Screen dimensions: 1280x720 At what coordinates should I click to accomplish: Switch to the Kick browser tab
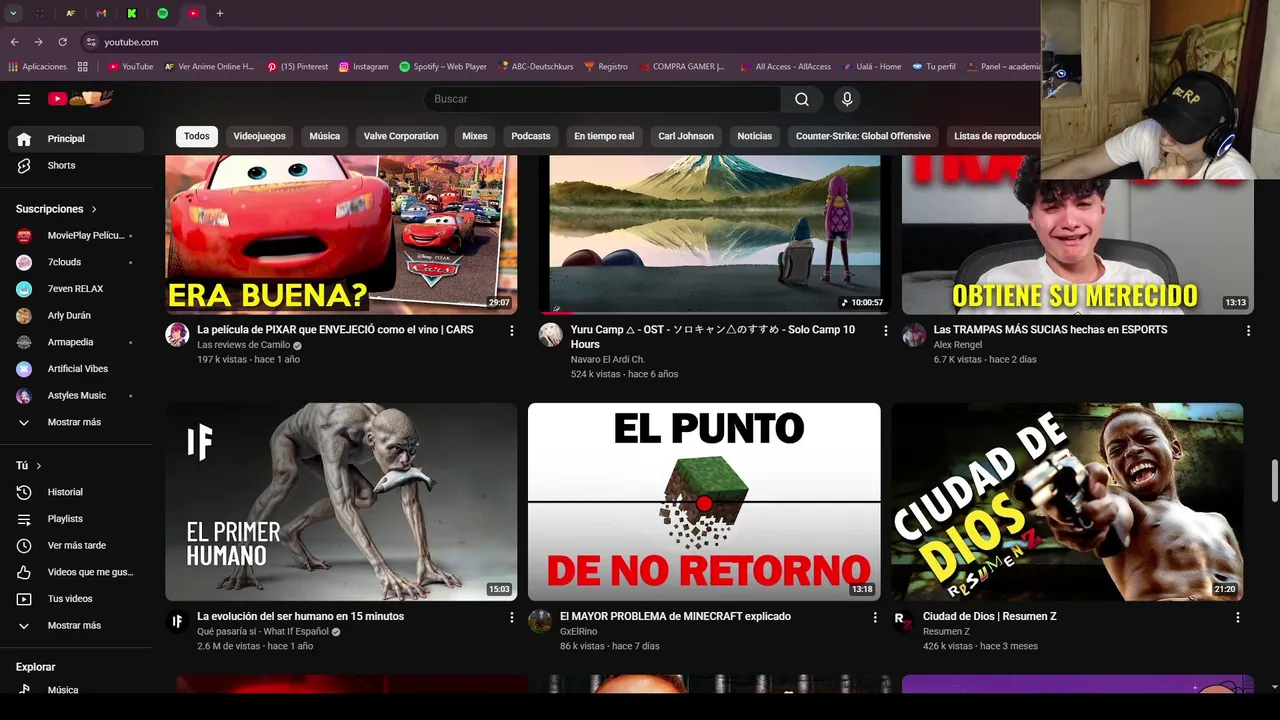coord(132,13)
